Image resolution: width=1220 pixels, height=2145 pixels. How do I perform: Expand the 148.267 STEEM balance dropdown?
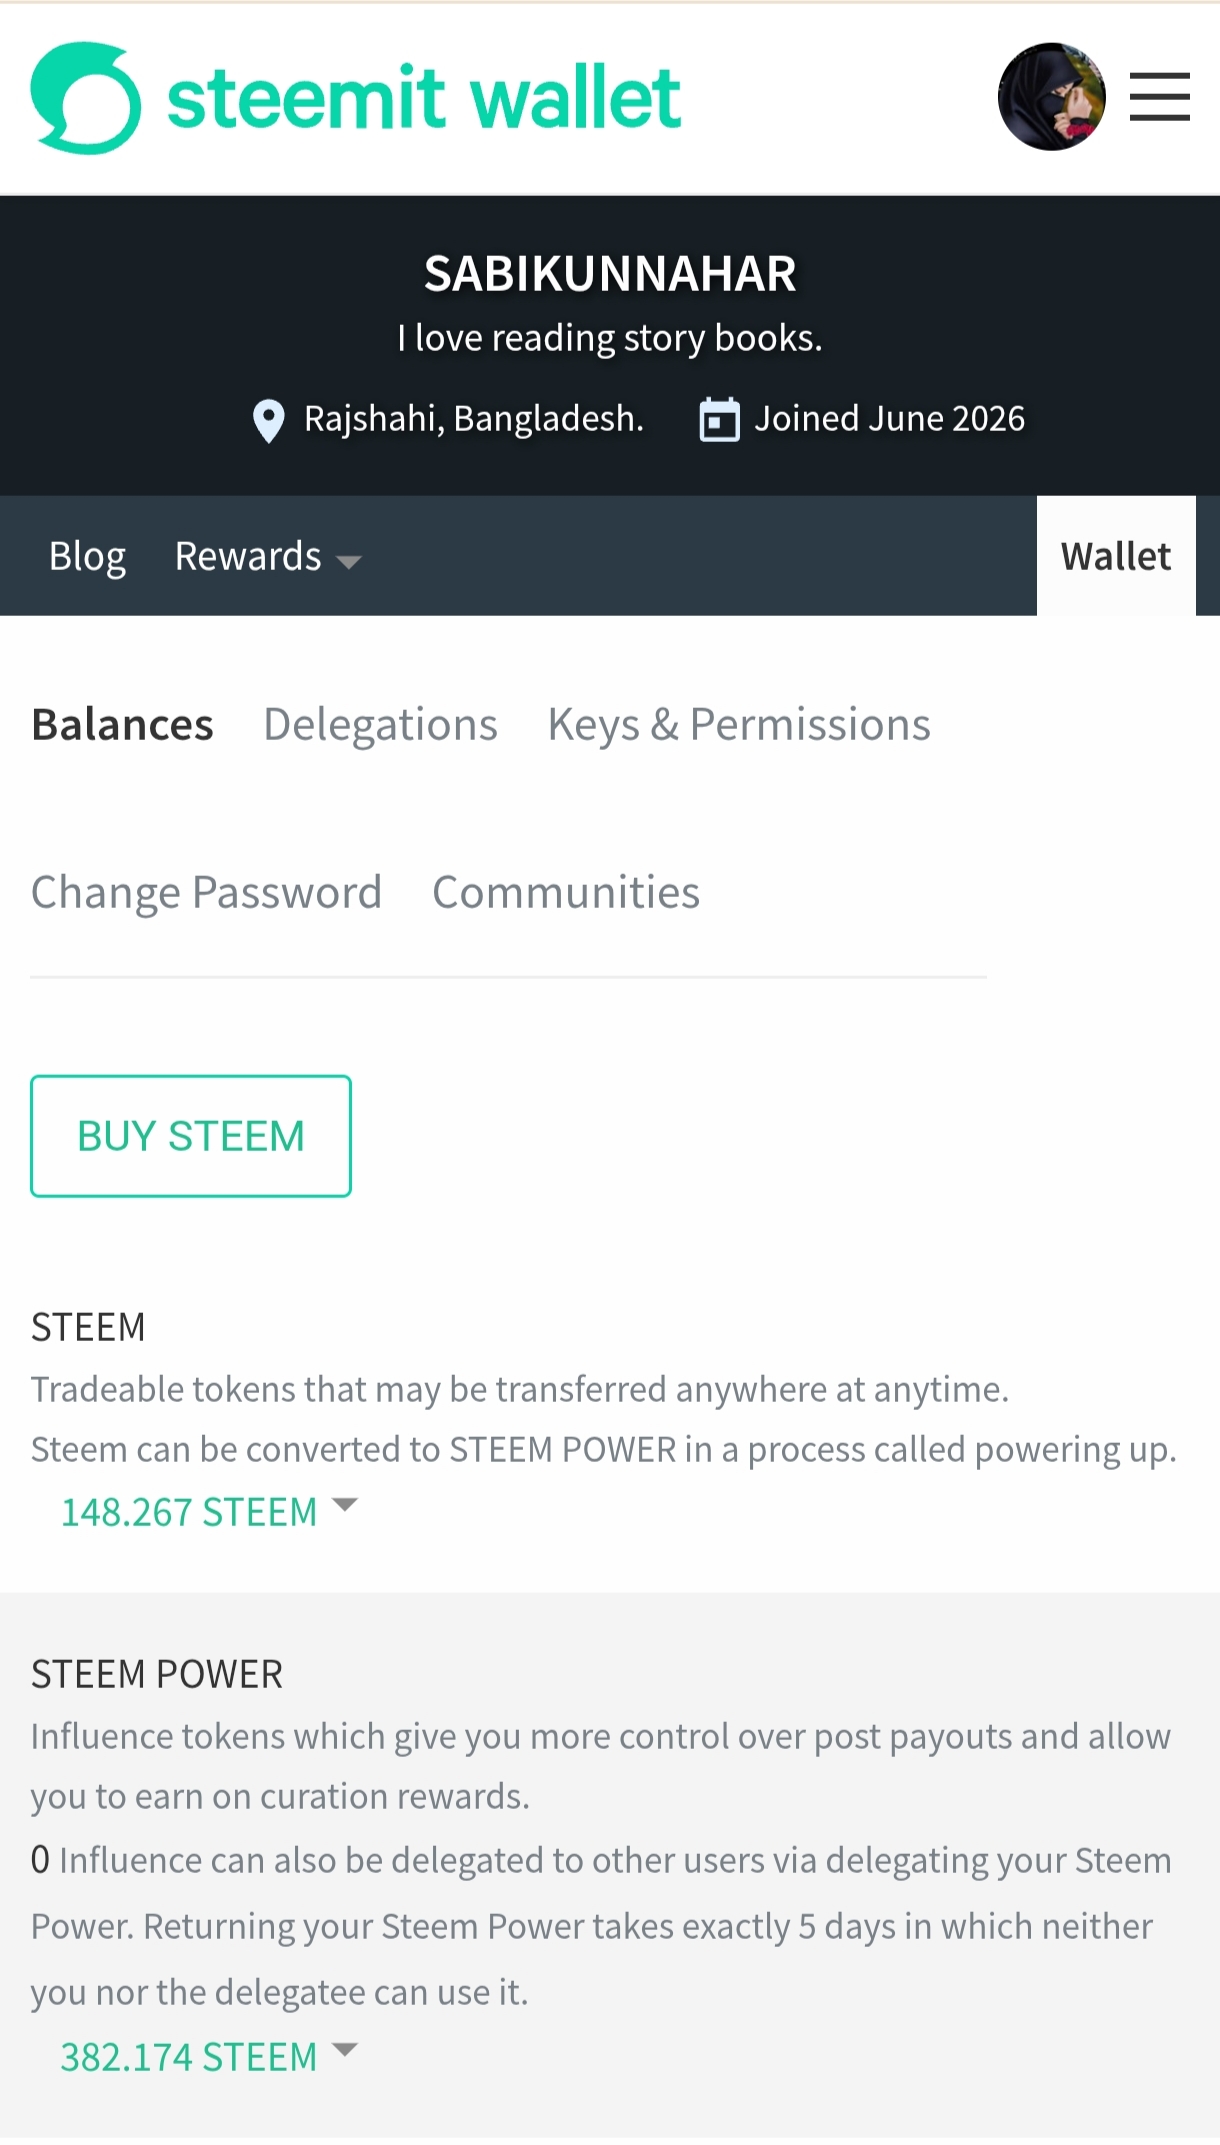click(x=209, y=1511)
